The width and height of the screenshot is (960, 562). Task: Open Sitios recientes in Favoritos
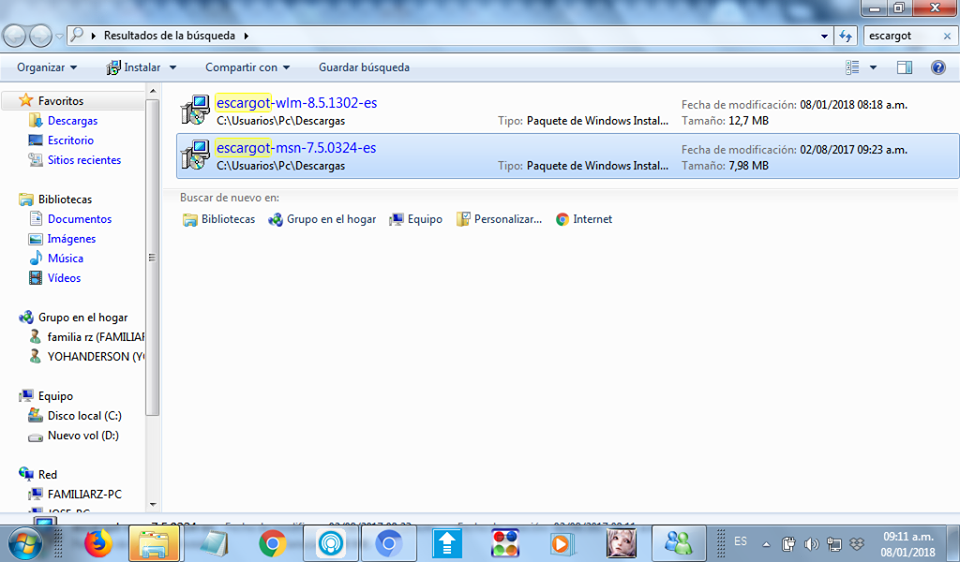pos(84,160)
